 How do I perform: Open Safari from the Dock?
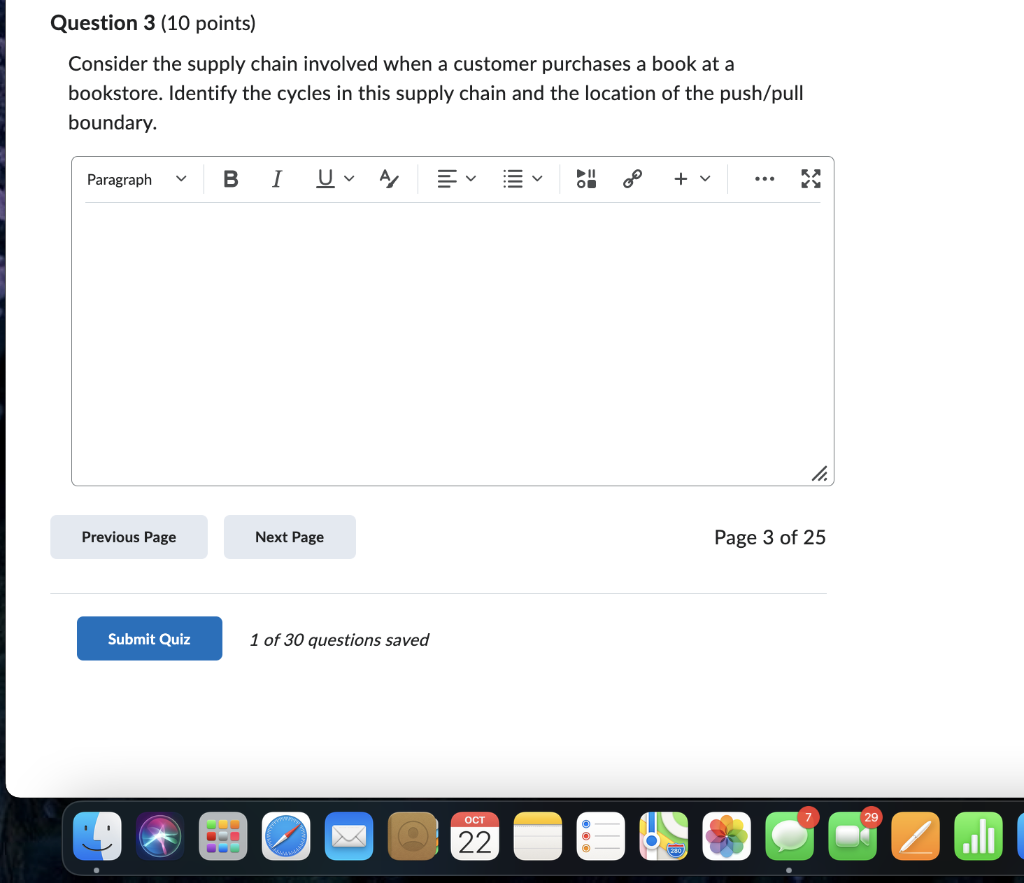286,837
